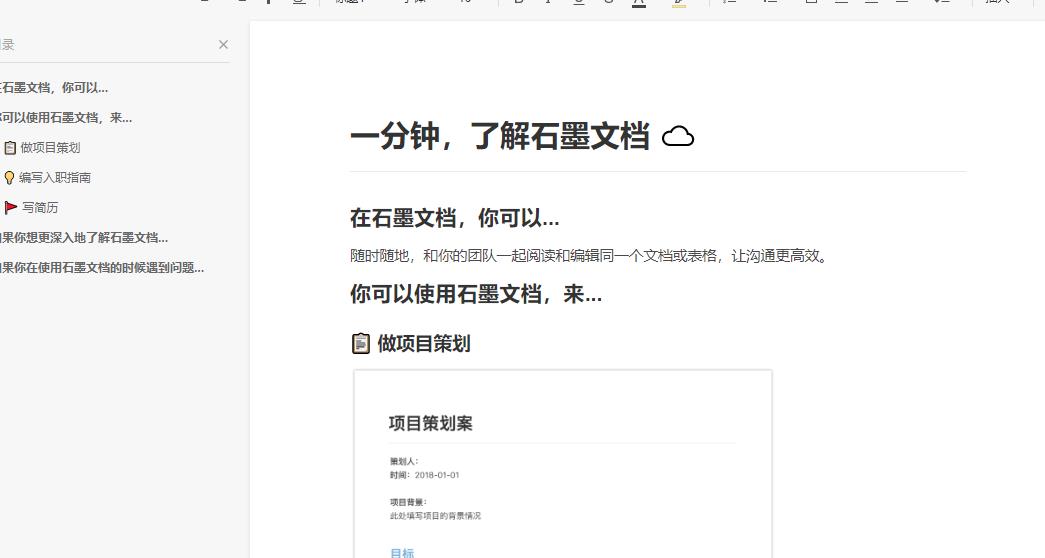
Task: Select the yellow highlight color tool
Action: [679, 3]
